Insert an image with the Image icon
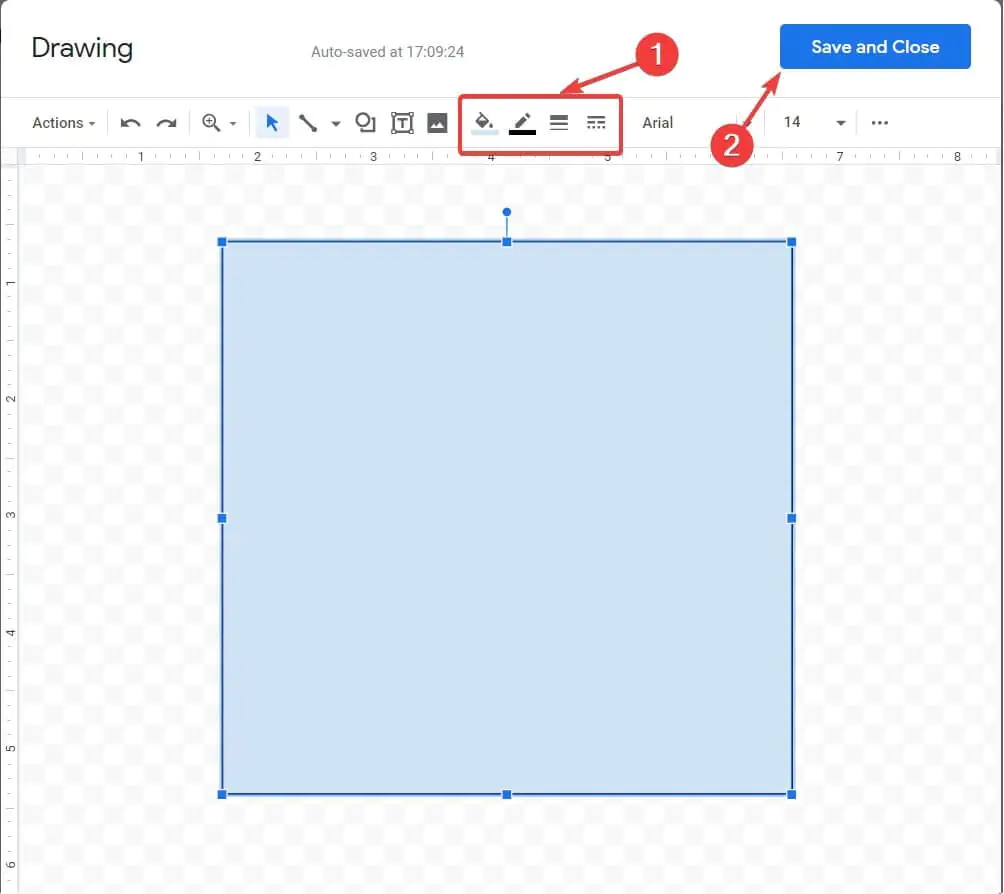 click(x=437, y=122)
